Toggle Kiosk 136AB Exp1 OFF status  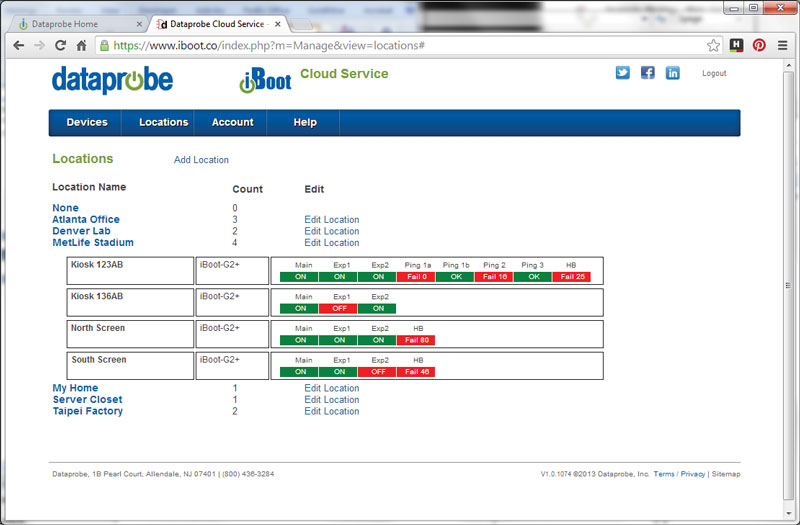coord(341,308)
